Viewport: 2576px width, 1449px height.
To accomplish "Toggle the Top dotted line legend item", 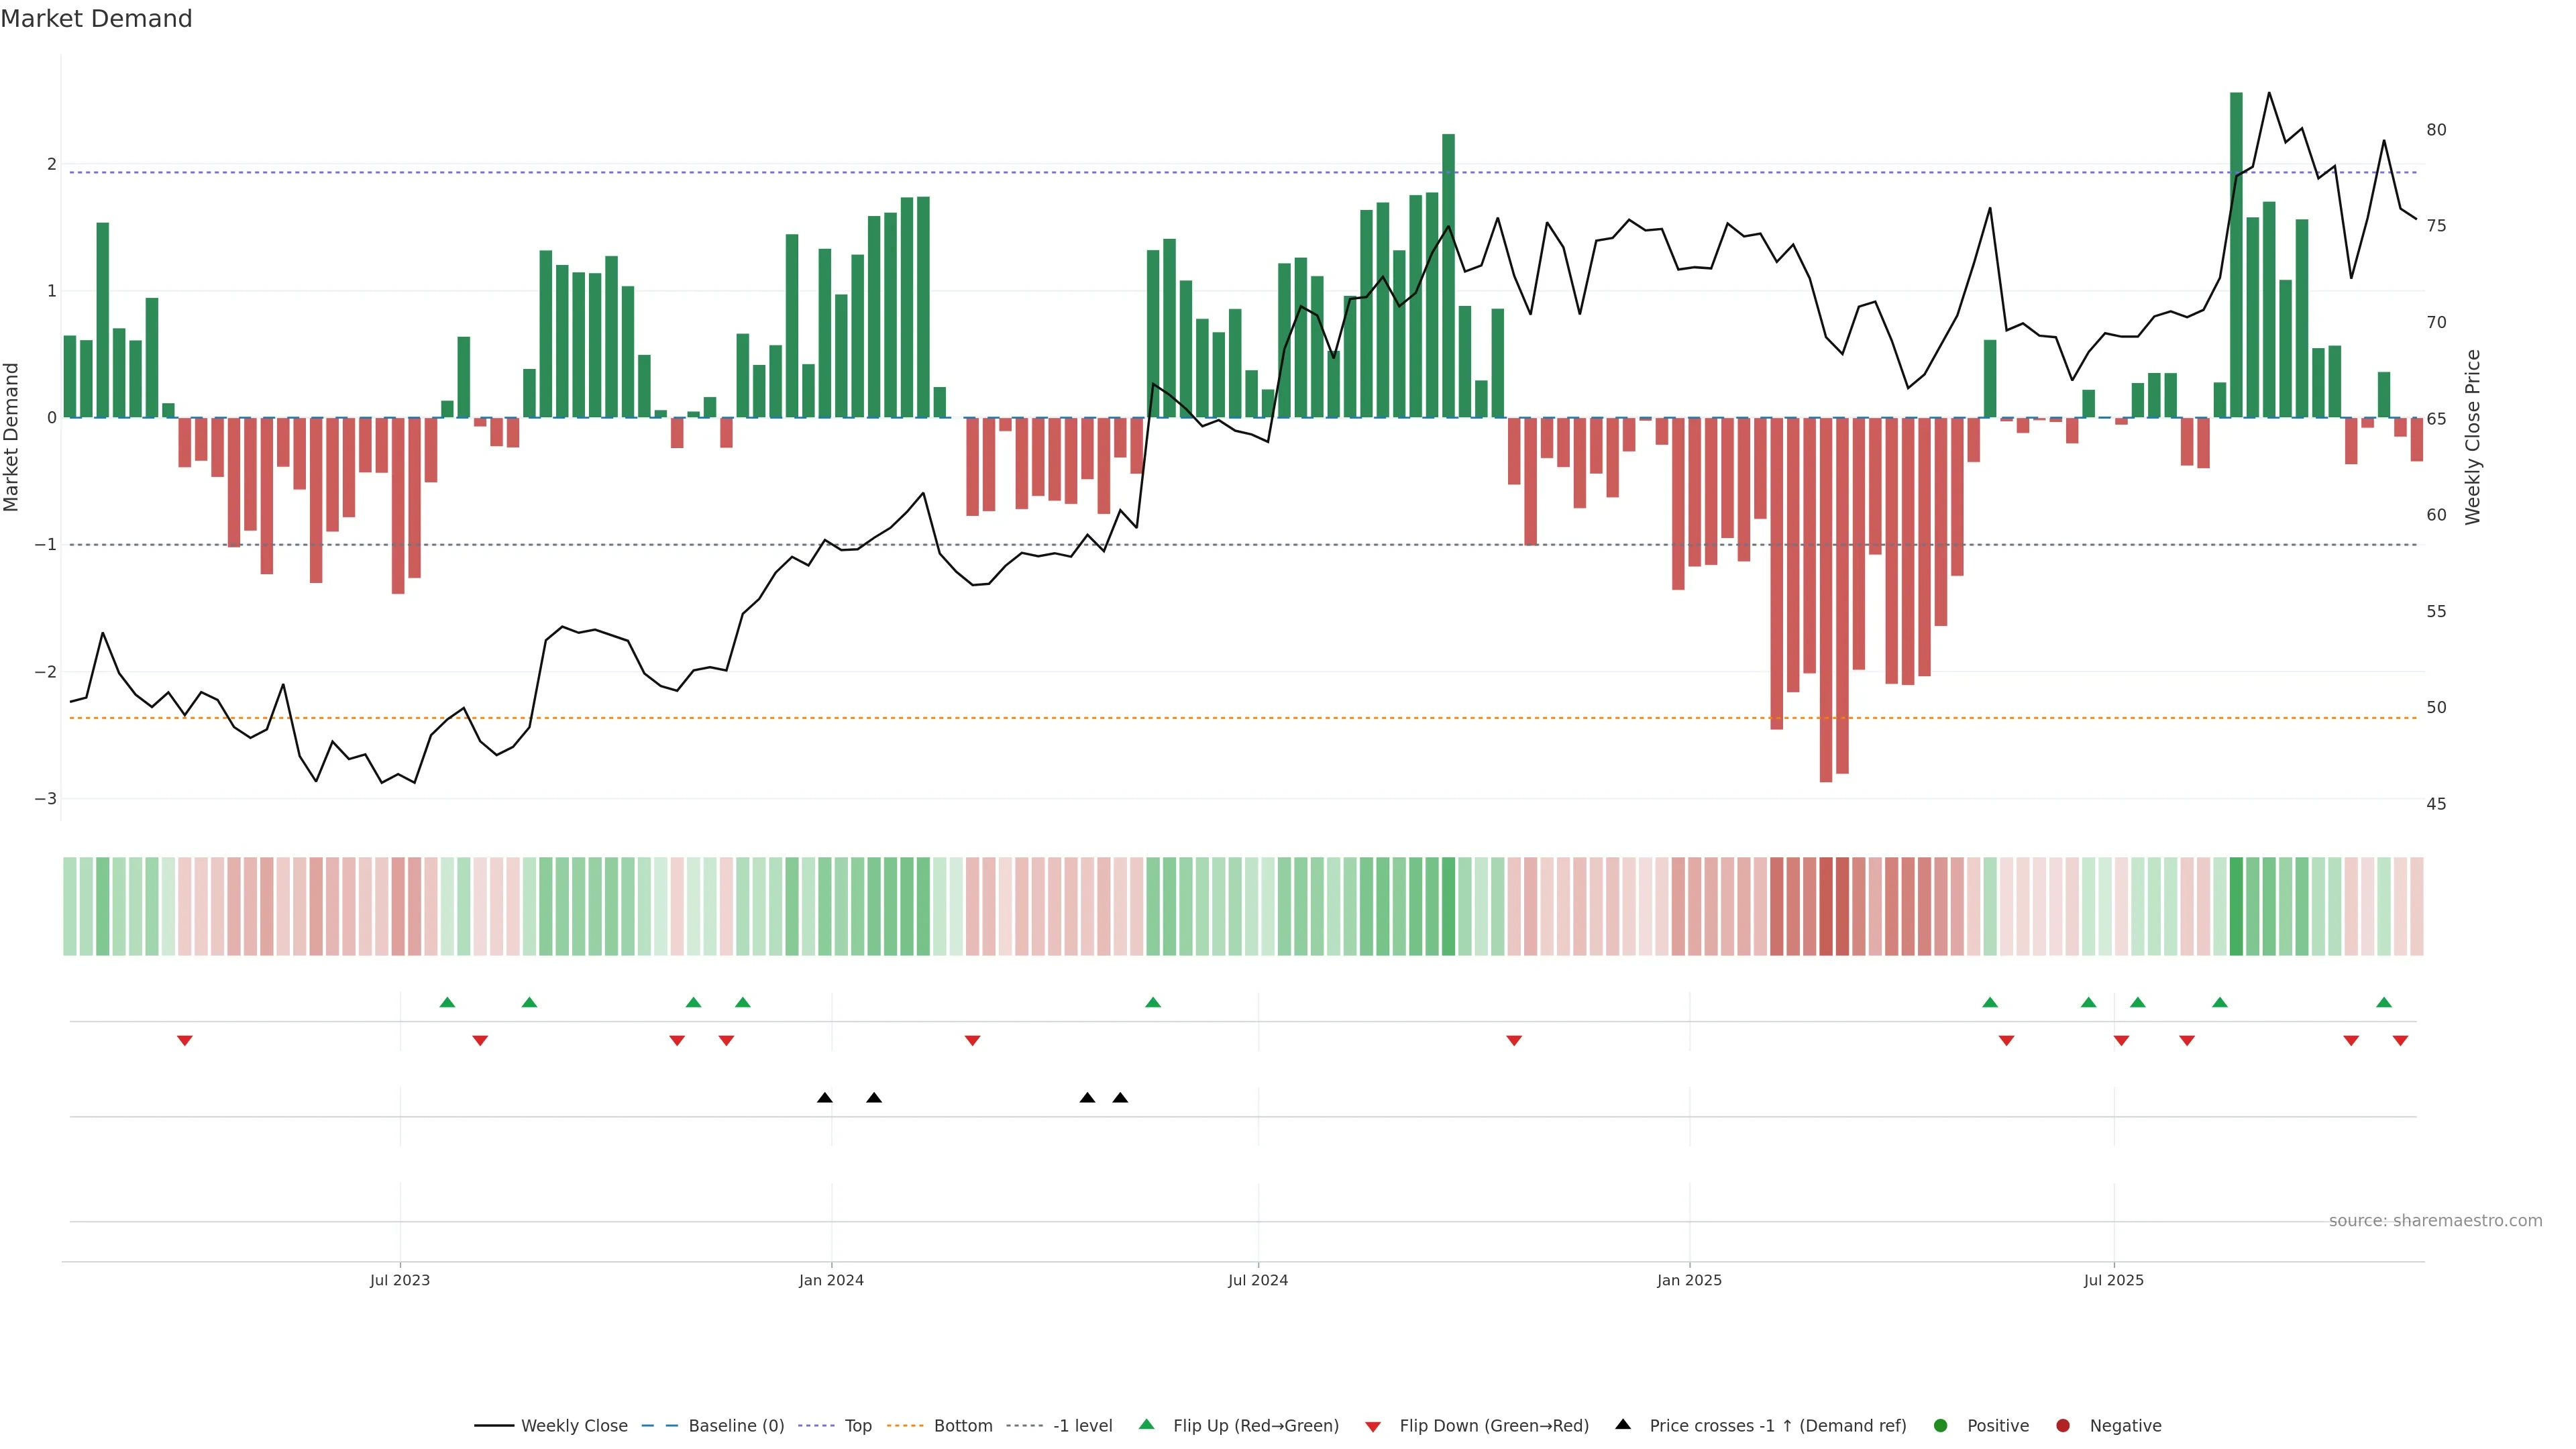I will [857, 1426].
